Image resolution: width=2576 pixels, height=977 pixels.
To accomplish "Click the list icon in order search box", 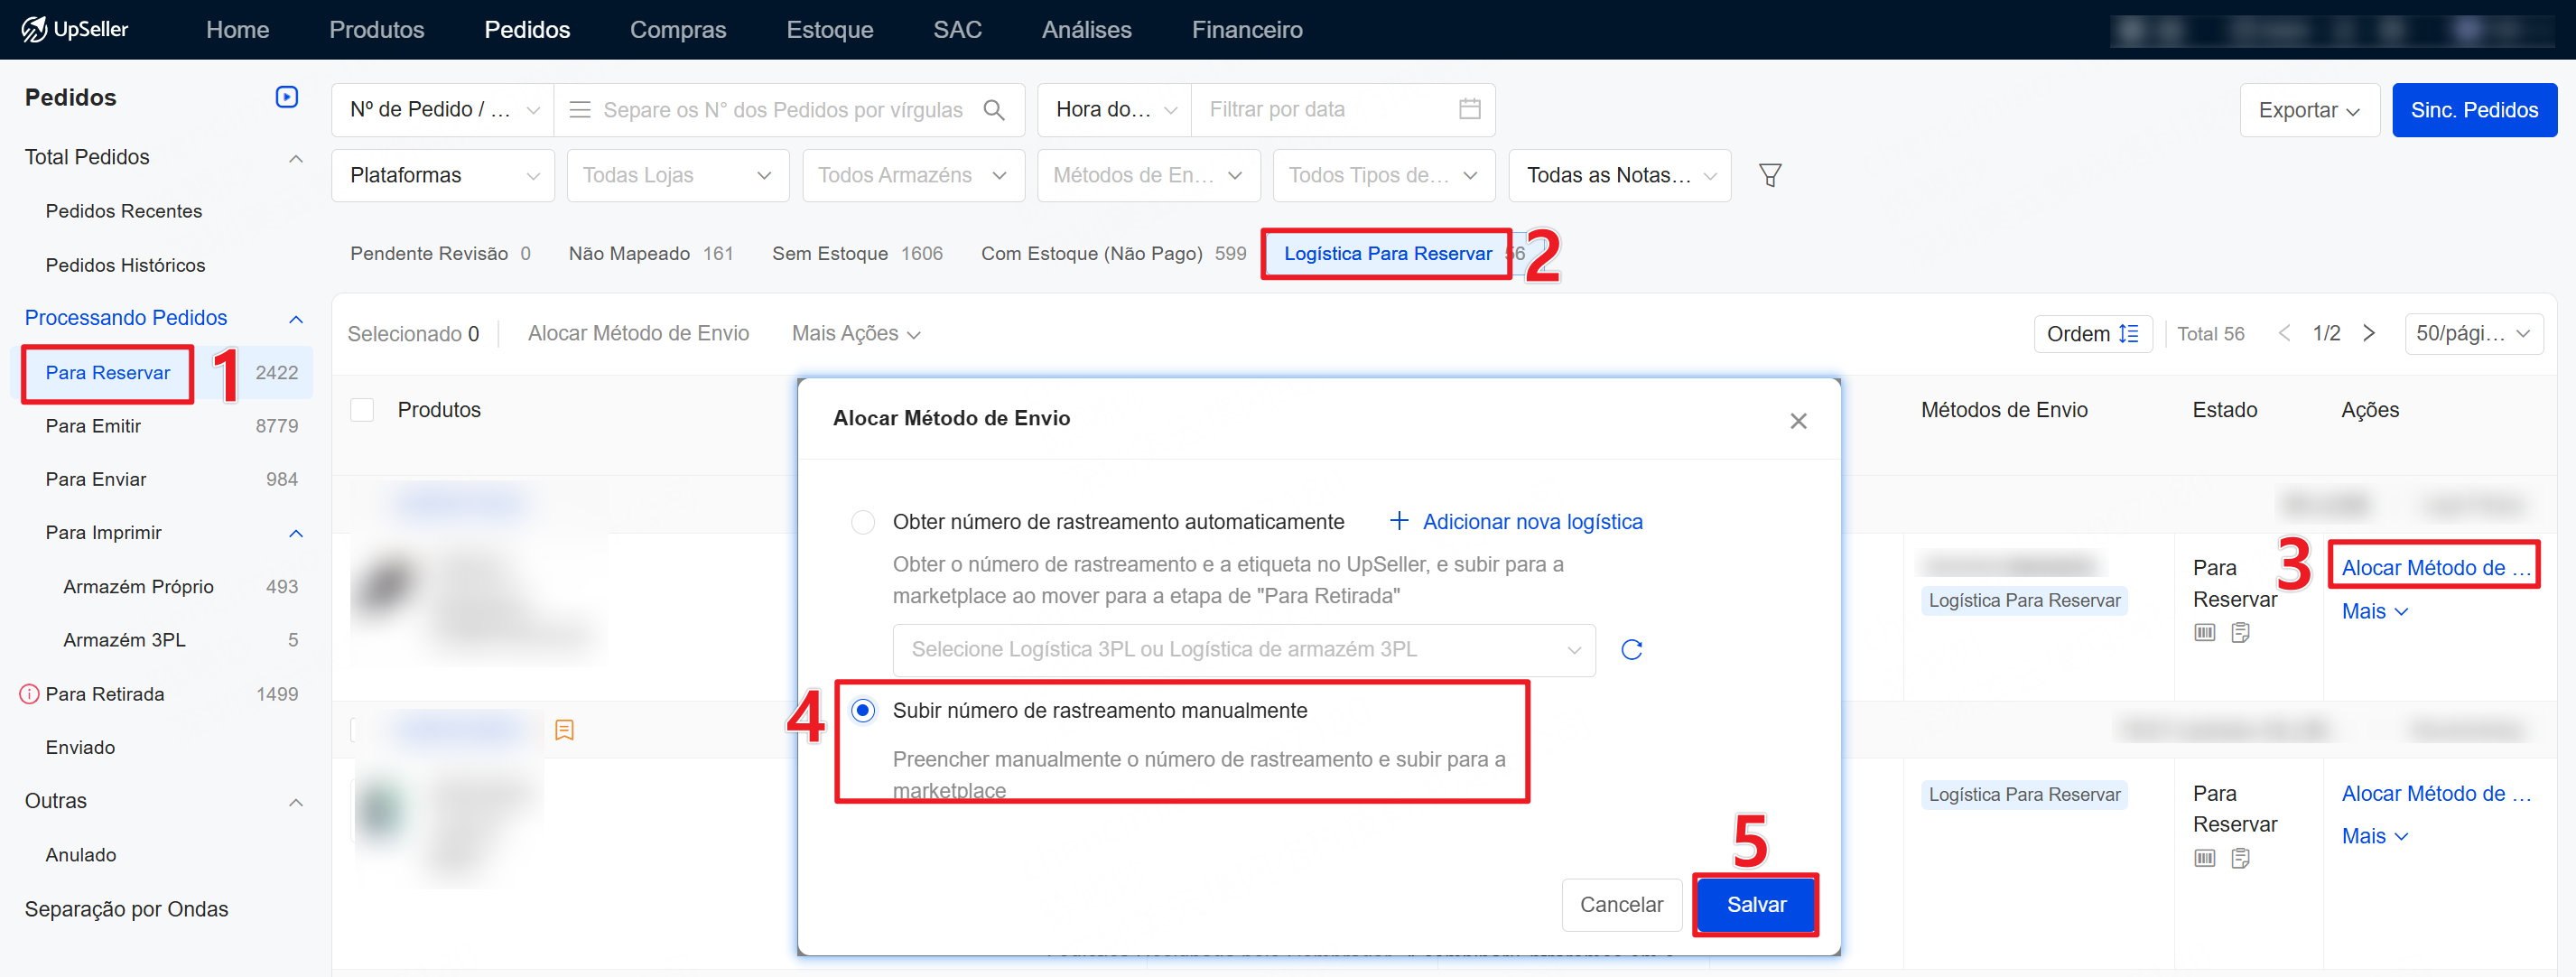I will click(x=580, y=110).
